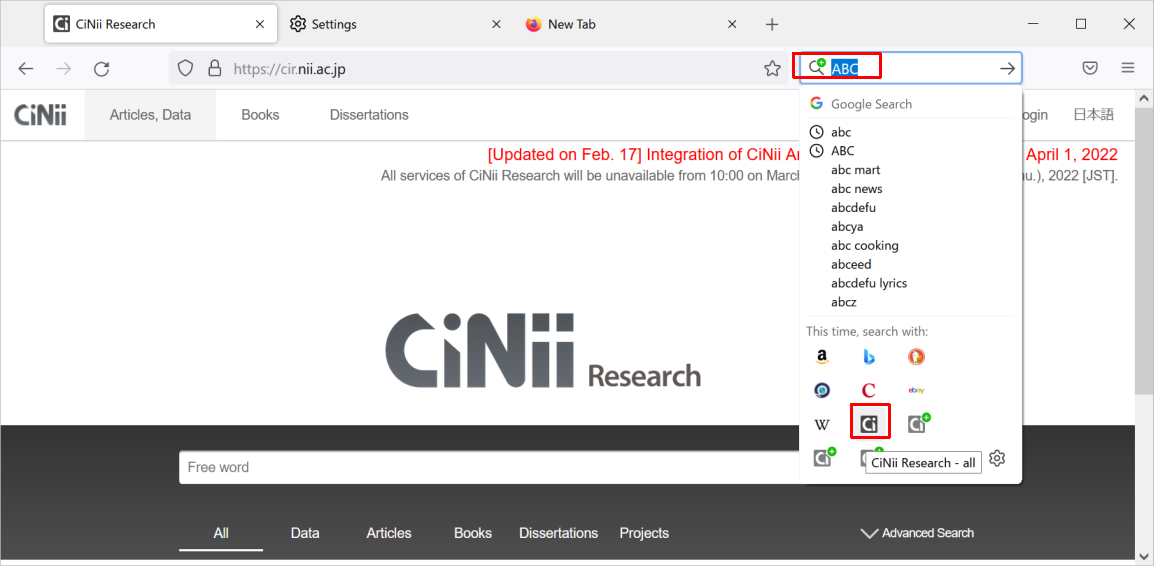
Task: Choose the 'abcdefu lyrics' suggestion
Action: 910,283
